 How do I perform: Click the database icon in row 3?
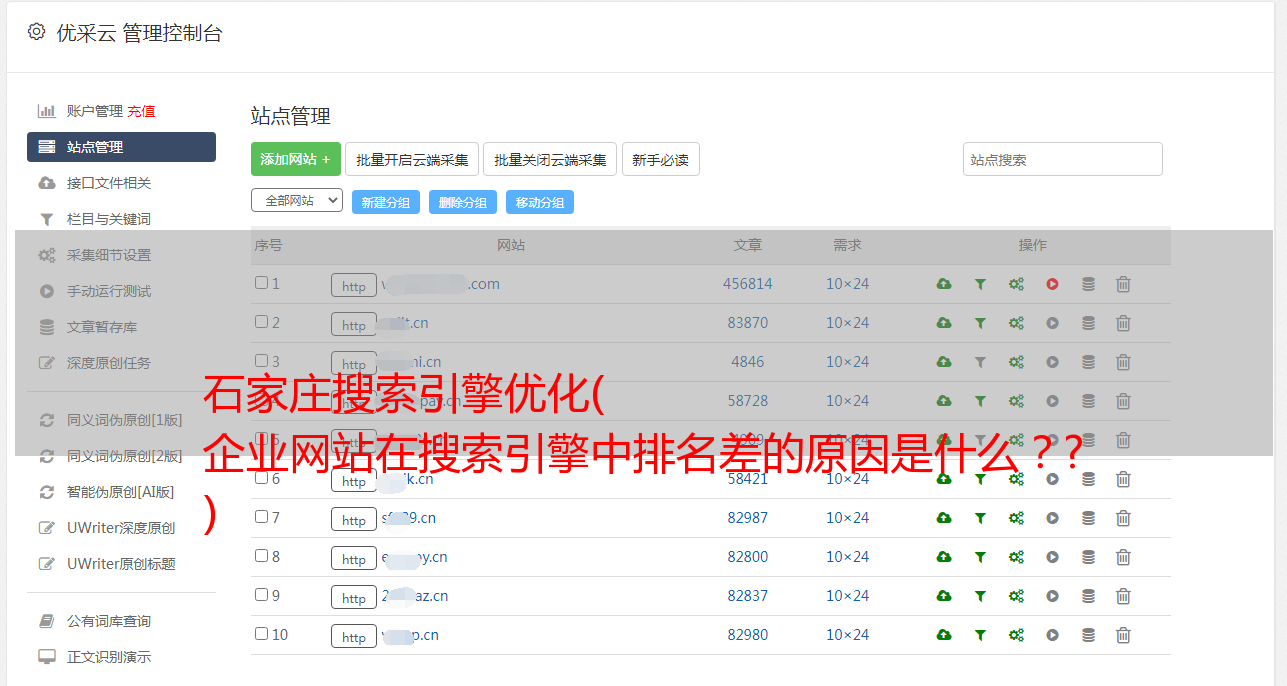[1088, 362]
